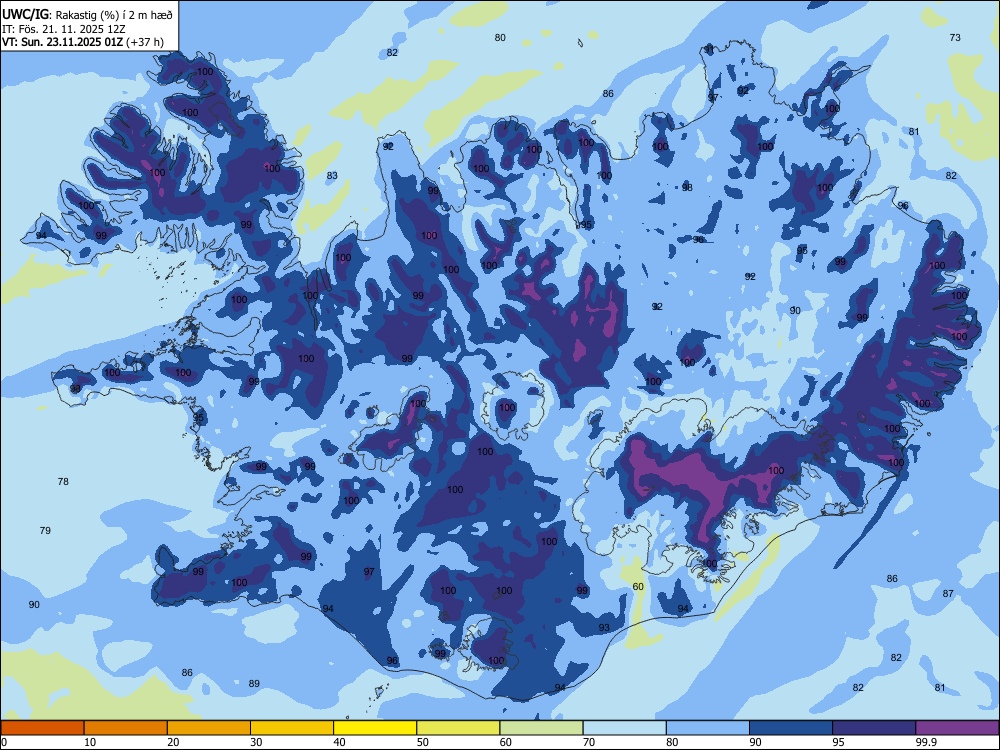Click the dark orange 0–10 legend swatch
Screen dimensions: 1000x750
click(x=42, y=728)
